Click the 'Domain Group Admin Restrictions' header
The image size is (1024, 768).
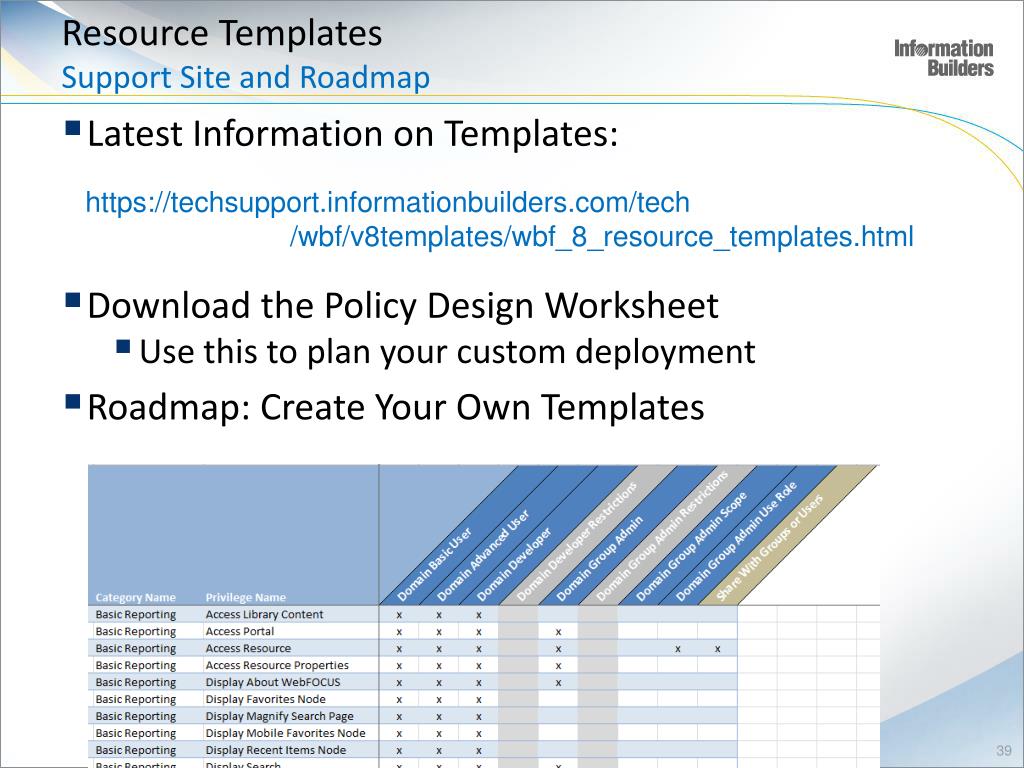(662, 536)
